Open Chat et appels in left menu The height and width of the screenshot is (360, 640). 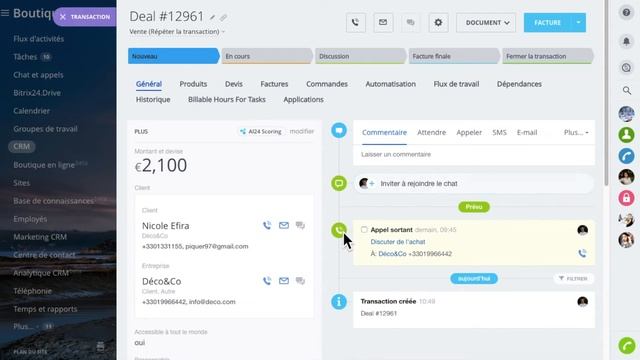[38, 75]
